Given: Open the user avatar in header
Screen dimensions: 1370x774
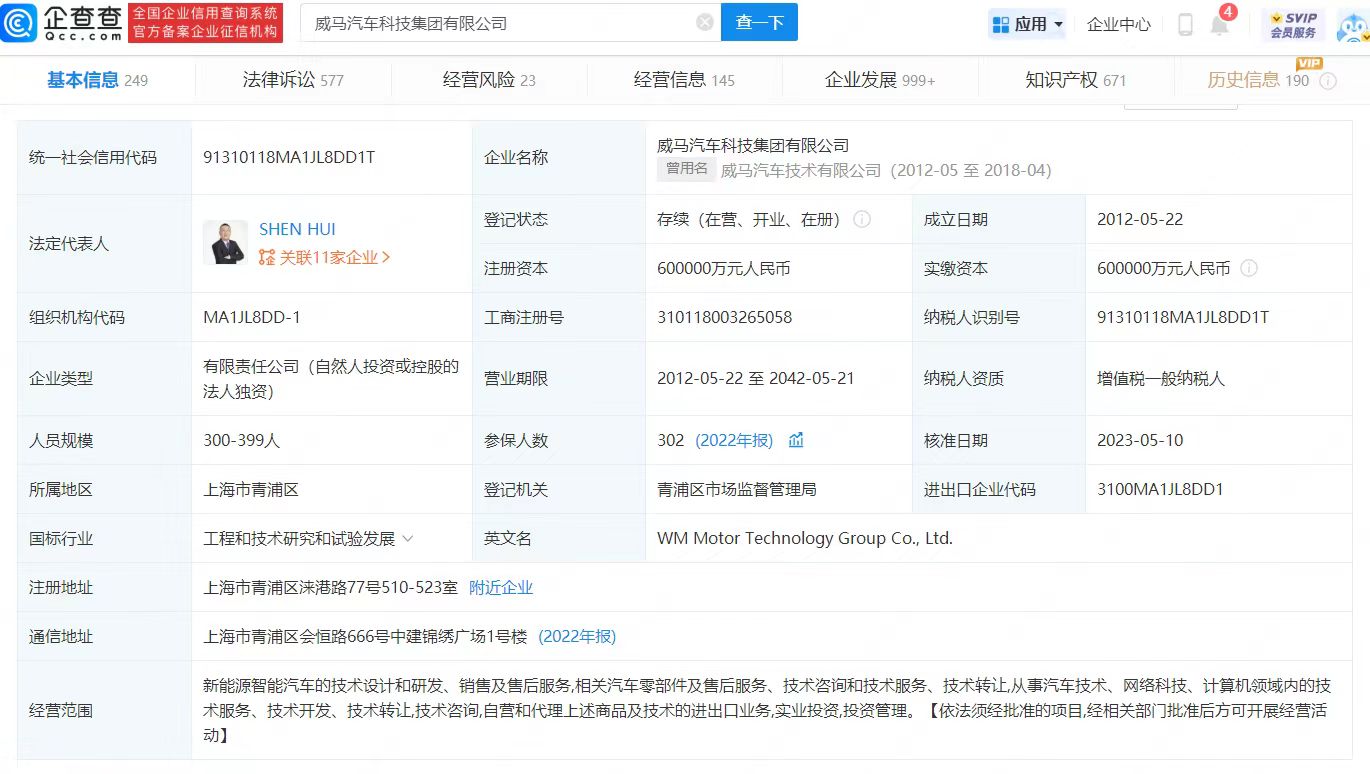Looking at the screenshot, I should (x=1354, y=25).
